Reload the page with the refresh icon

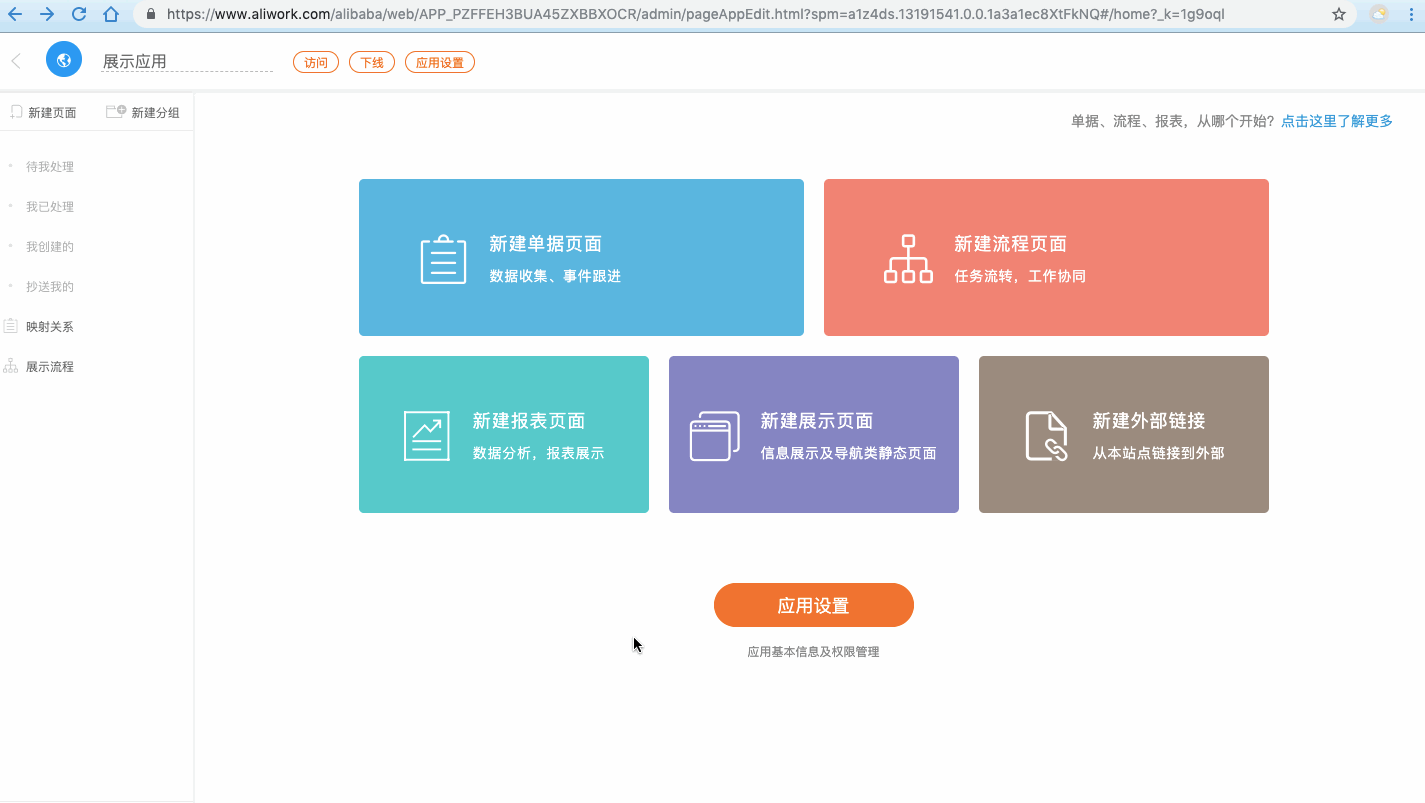point(79,14)
